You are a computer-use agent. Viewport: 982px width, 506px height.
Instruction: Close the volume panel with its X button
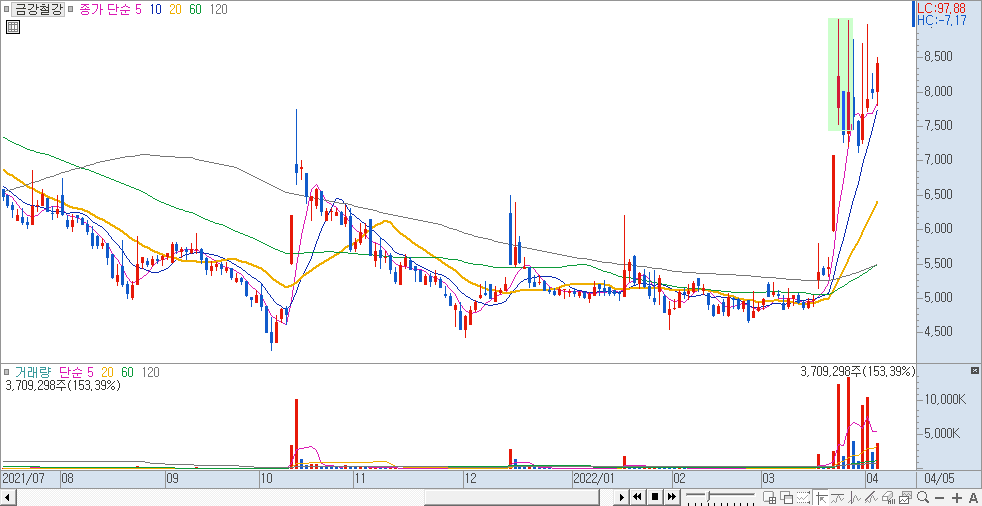(x=974, y=371)
